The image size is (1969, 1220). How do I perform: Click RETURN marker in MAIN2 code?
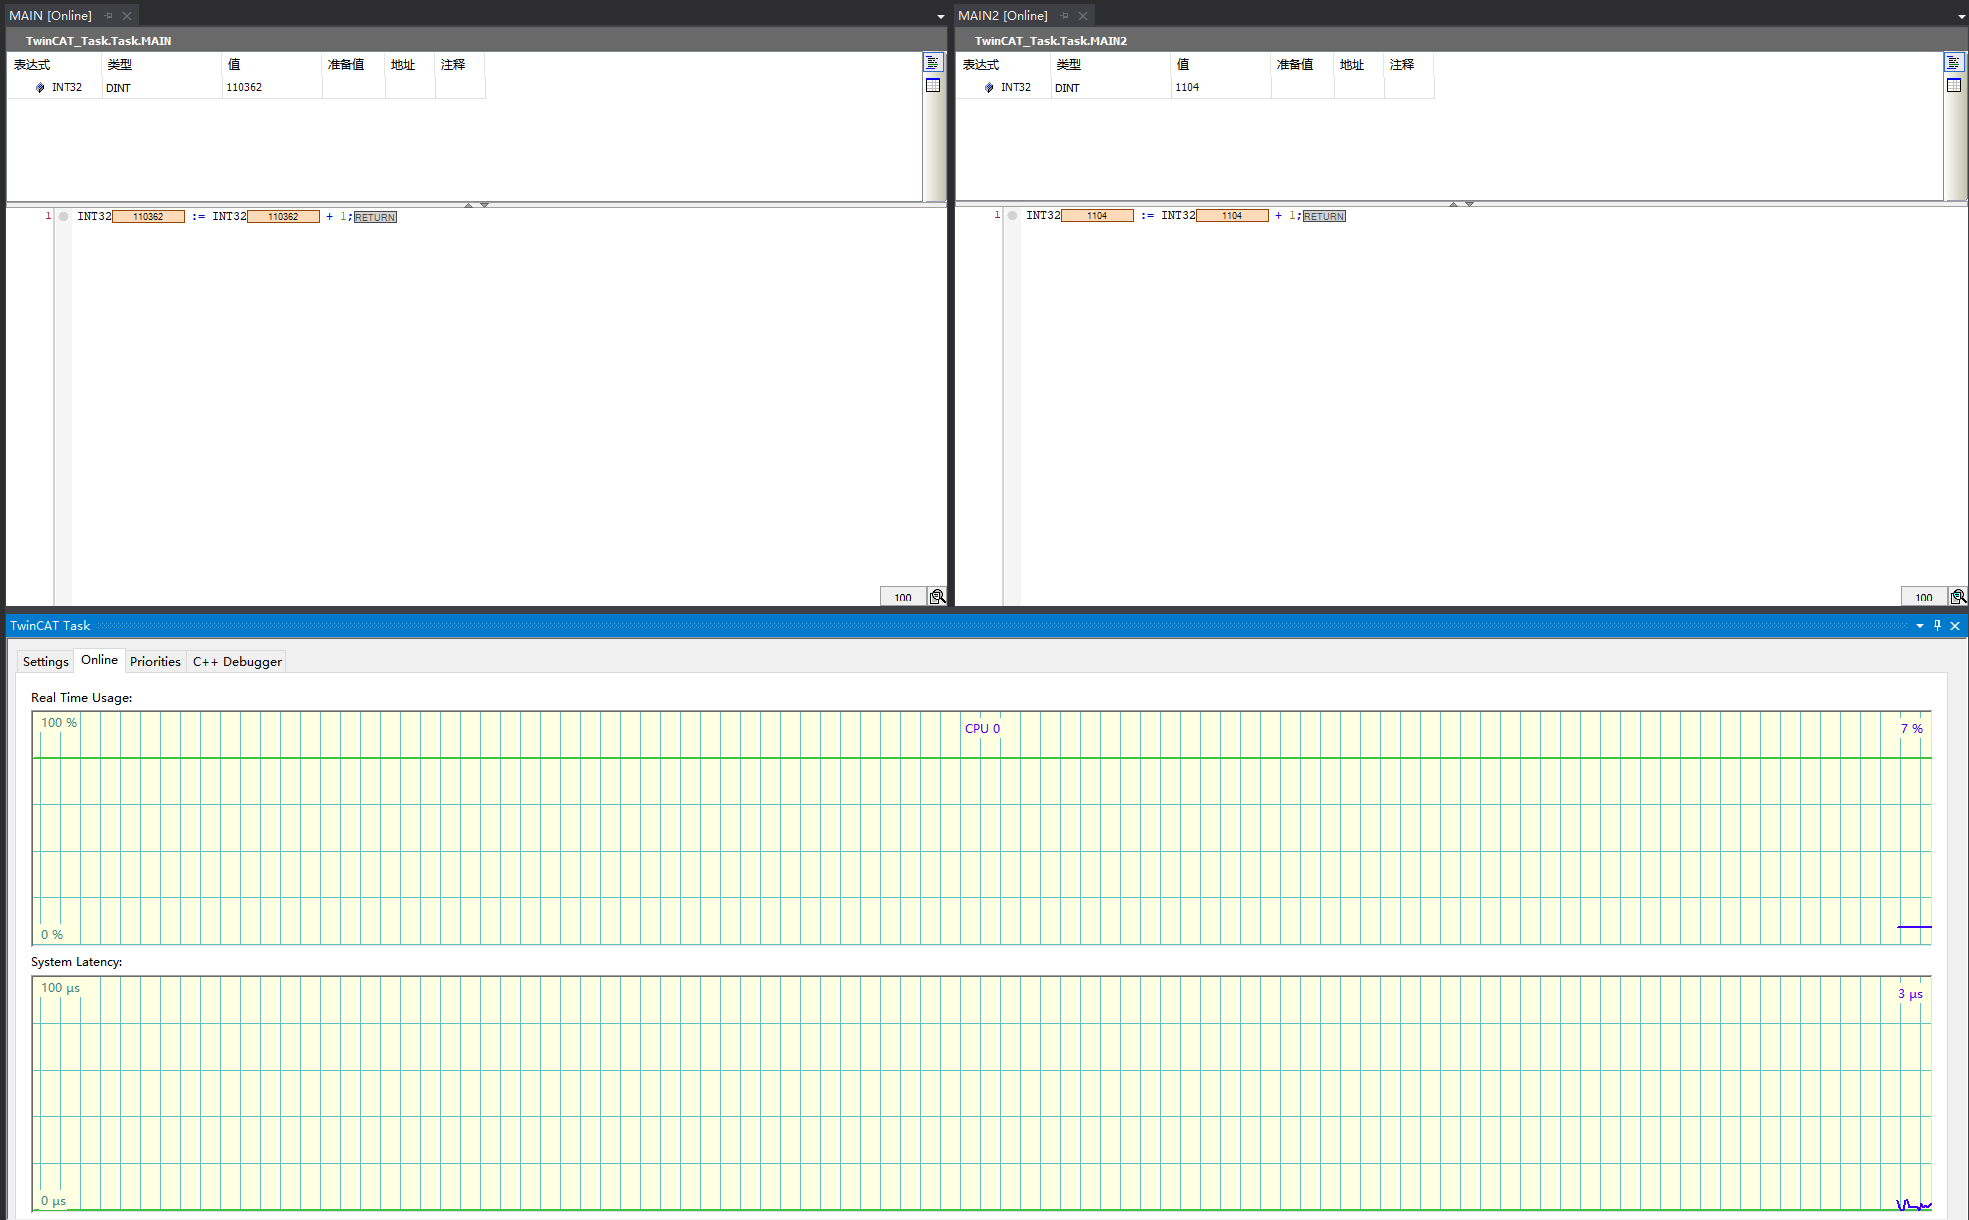pos(1324,216)
